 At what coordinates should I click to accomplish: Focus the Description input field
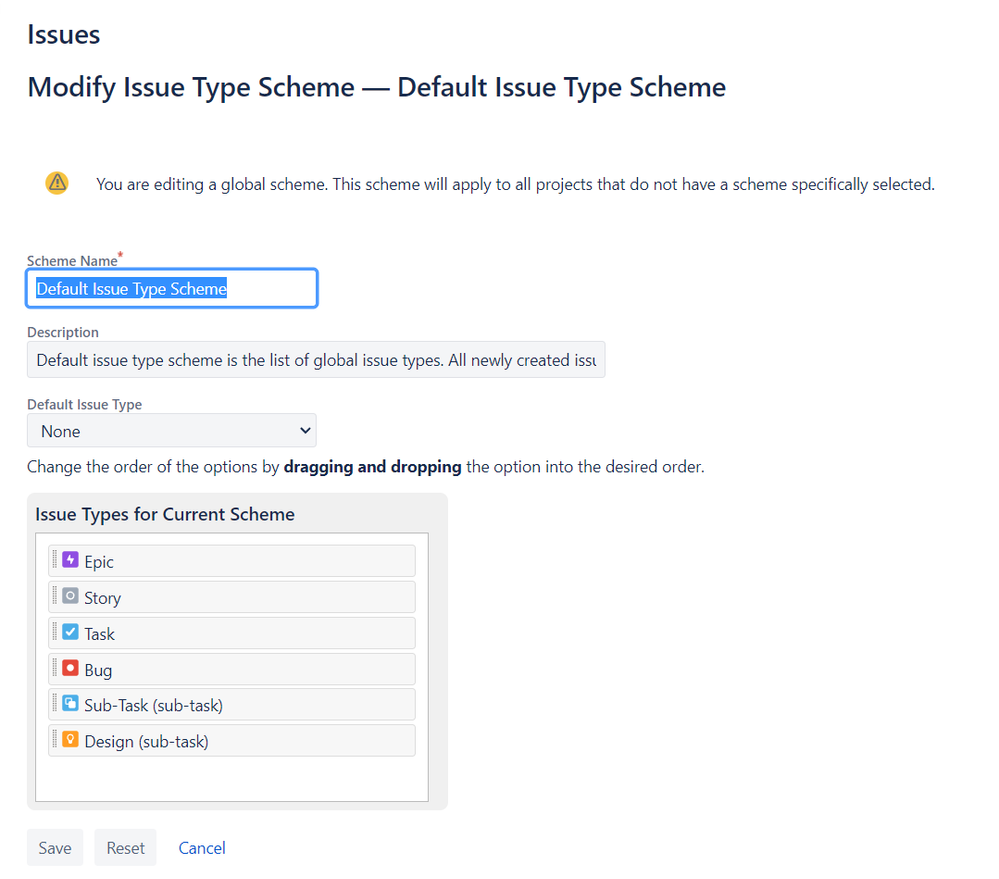coord(316,360)
